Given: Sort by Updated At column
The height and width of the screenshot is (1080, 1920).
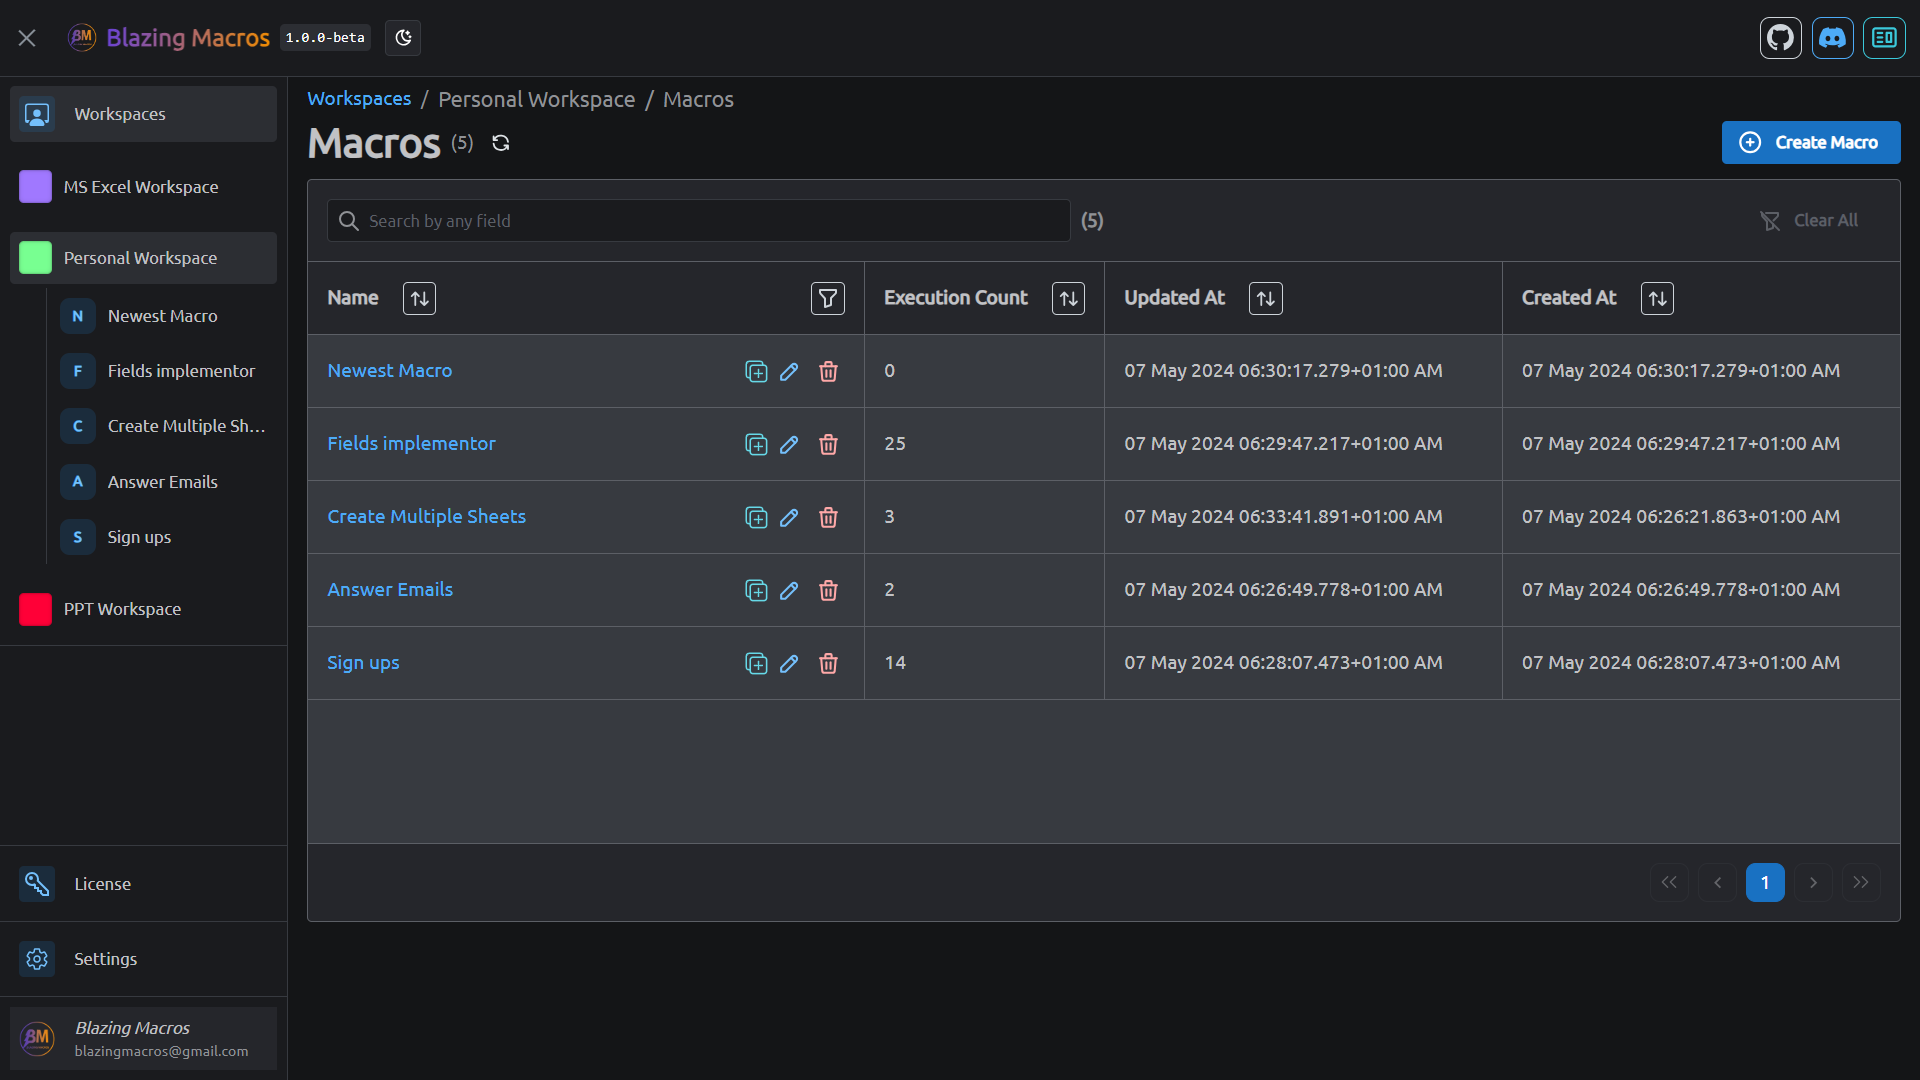Looking at the screenshot, I should 1266,298.
